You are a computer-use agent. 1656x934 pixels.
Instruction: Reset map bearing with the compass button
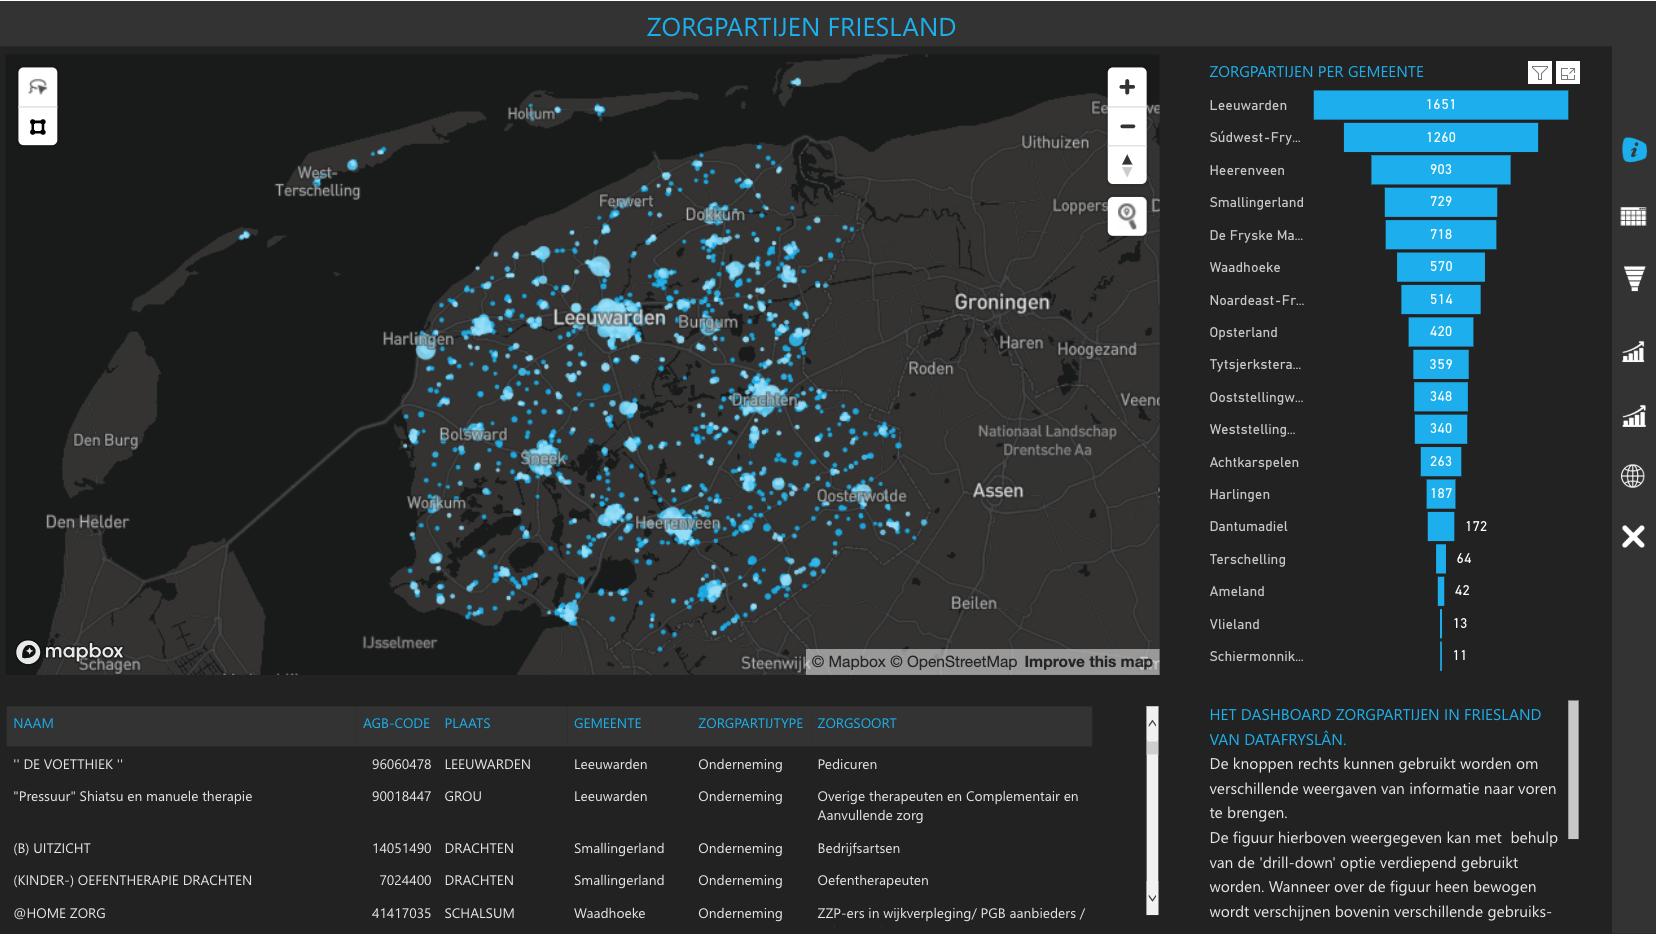point(1127,165)
